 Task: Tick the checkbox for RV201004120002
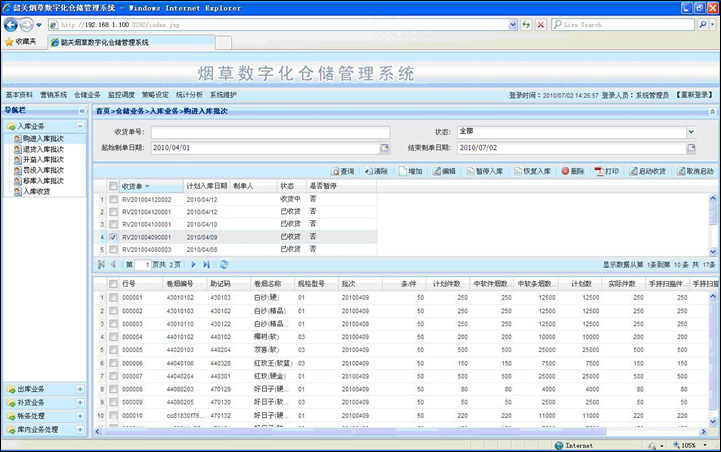point(113,200)
